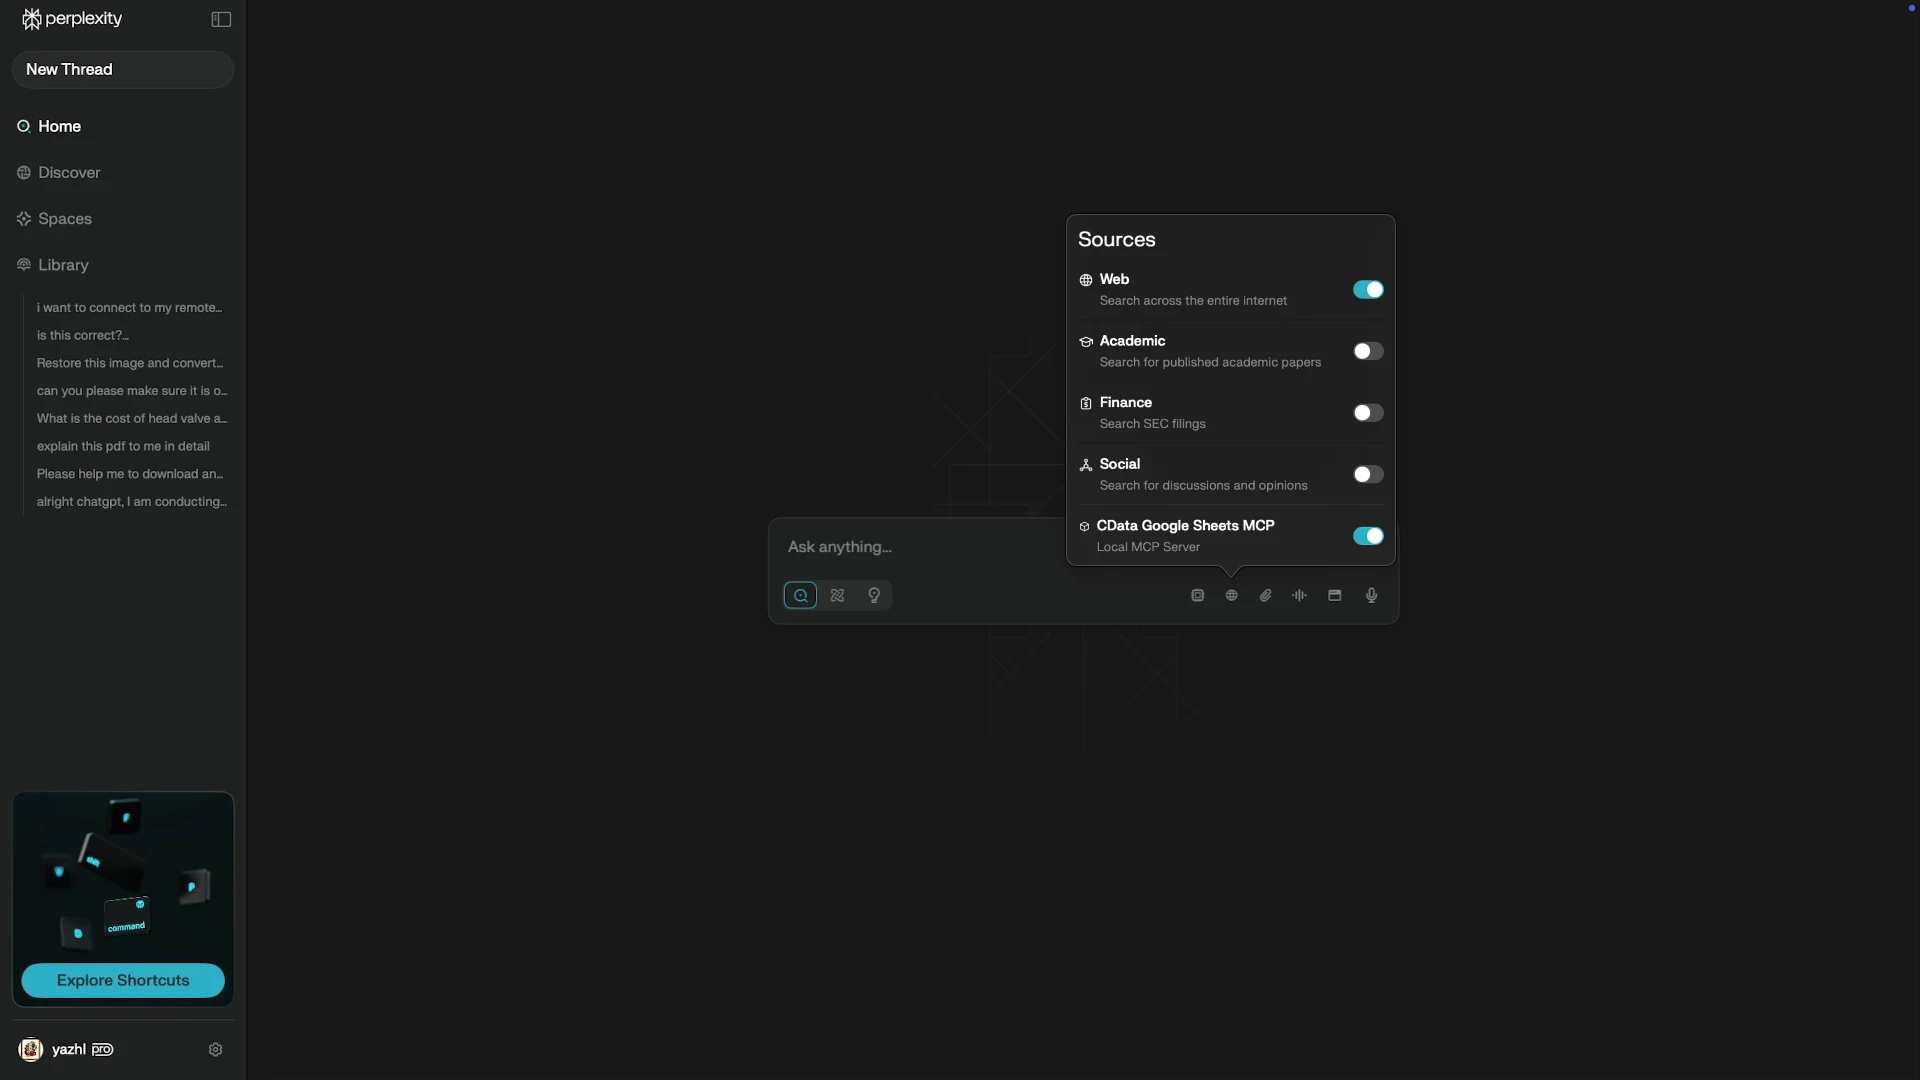The height and width of the screenshot is (1080, 1920).
Task: Collapse the sidebar panel icon
Action: 221,19
